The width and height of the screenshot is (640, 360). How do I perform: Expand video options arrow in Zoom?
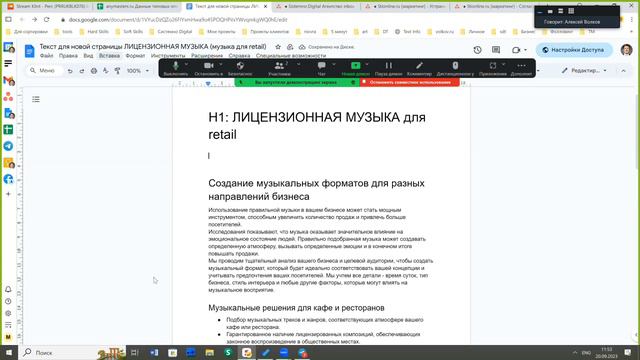click(x=221, y=64)
